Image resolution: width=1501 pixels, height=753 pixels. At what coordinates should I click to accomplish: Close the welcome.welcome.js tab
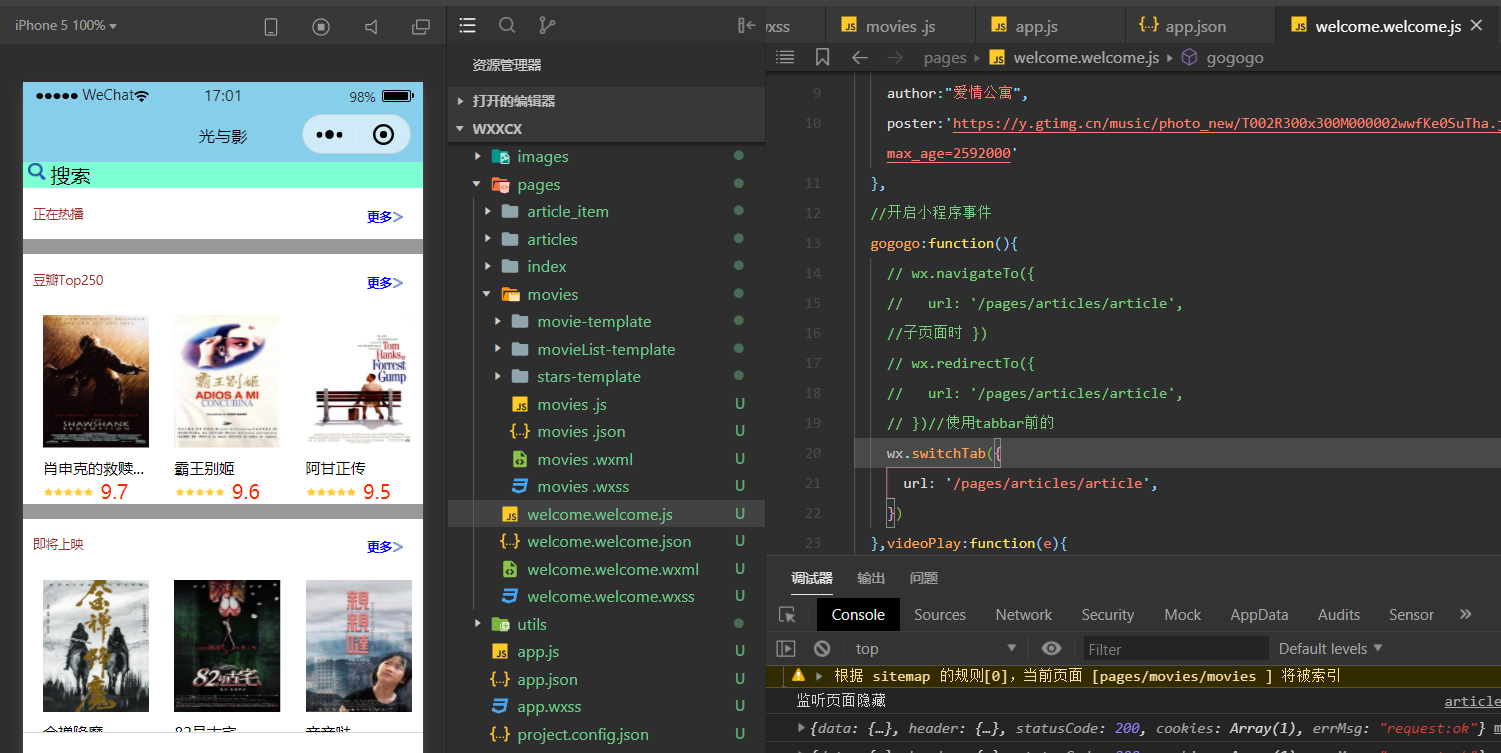(x=1476, y=25)
